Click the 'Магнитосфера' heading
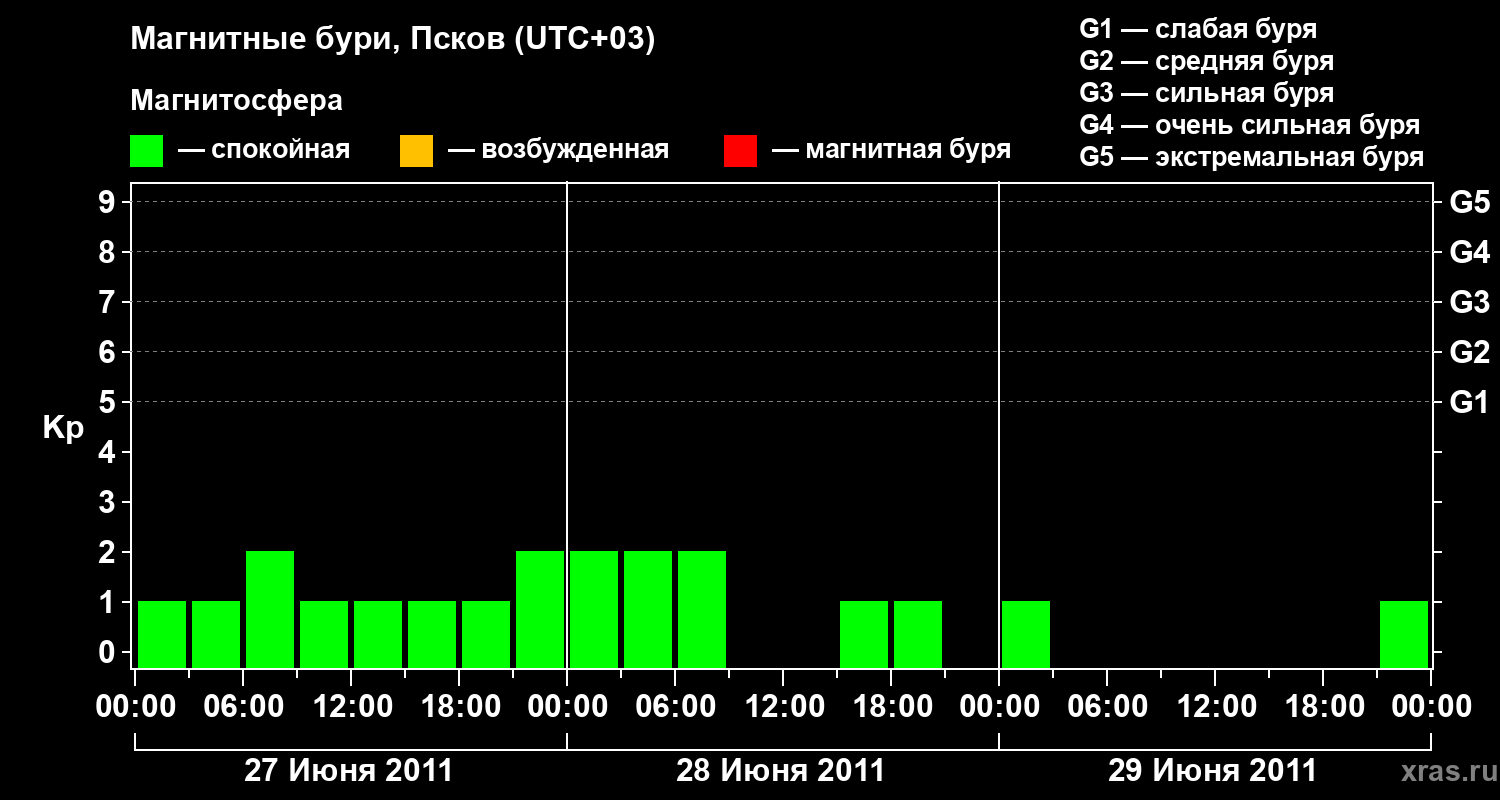This screenshot has width=1500, height=800. [x=237, y=101]
